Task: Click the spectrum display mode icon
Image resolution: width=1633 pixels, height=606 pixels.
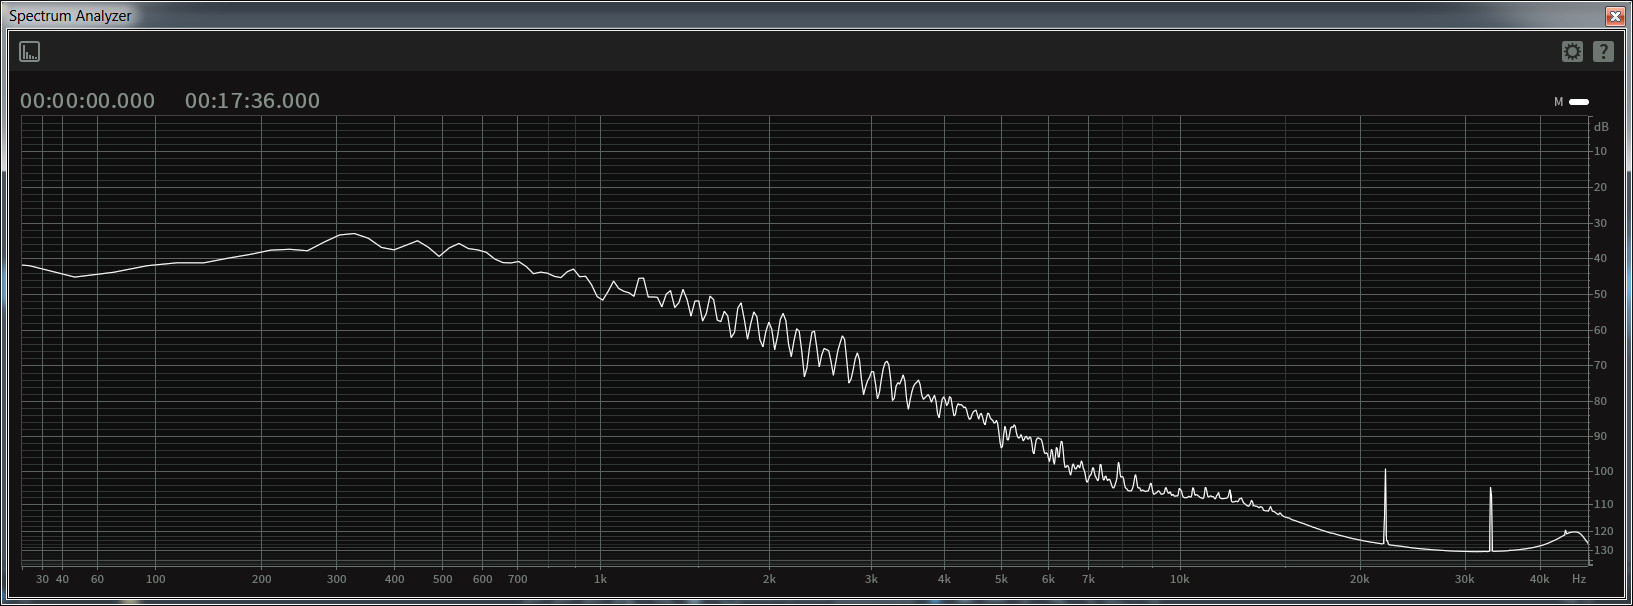Action: click(30, 51)
